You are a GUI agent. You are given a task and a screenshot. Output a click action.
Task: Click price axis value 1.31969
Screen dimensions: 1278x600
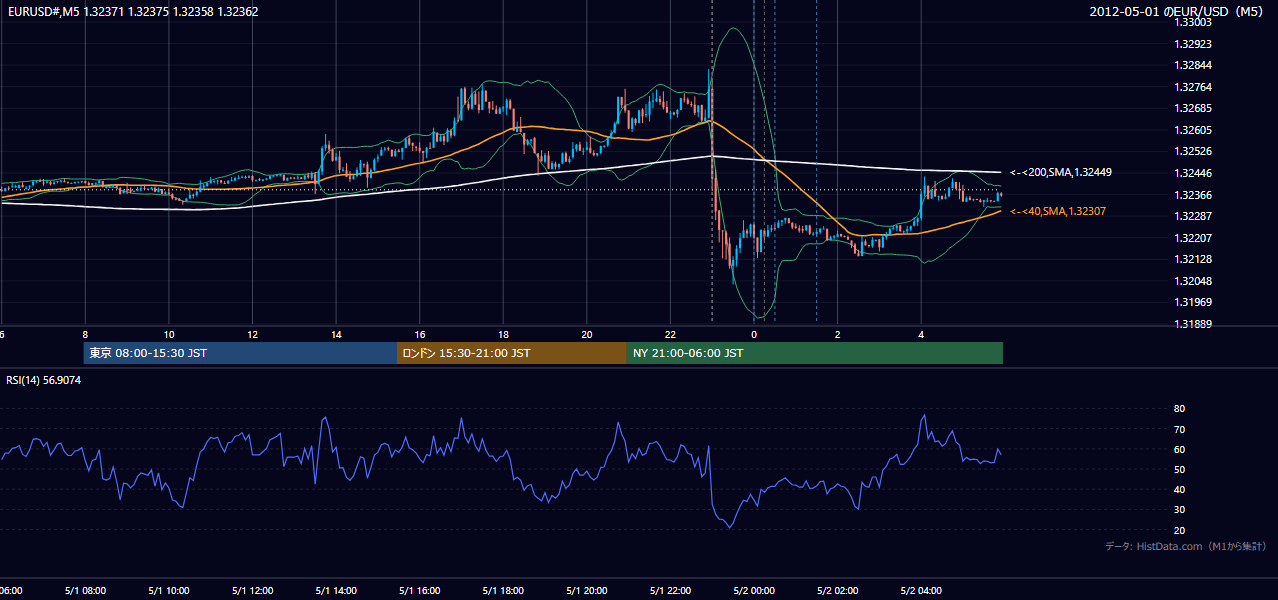click(x=1193, y=302)
